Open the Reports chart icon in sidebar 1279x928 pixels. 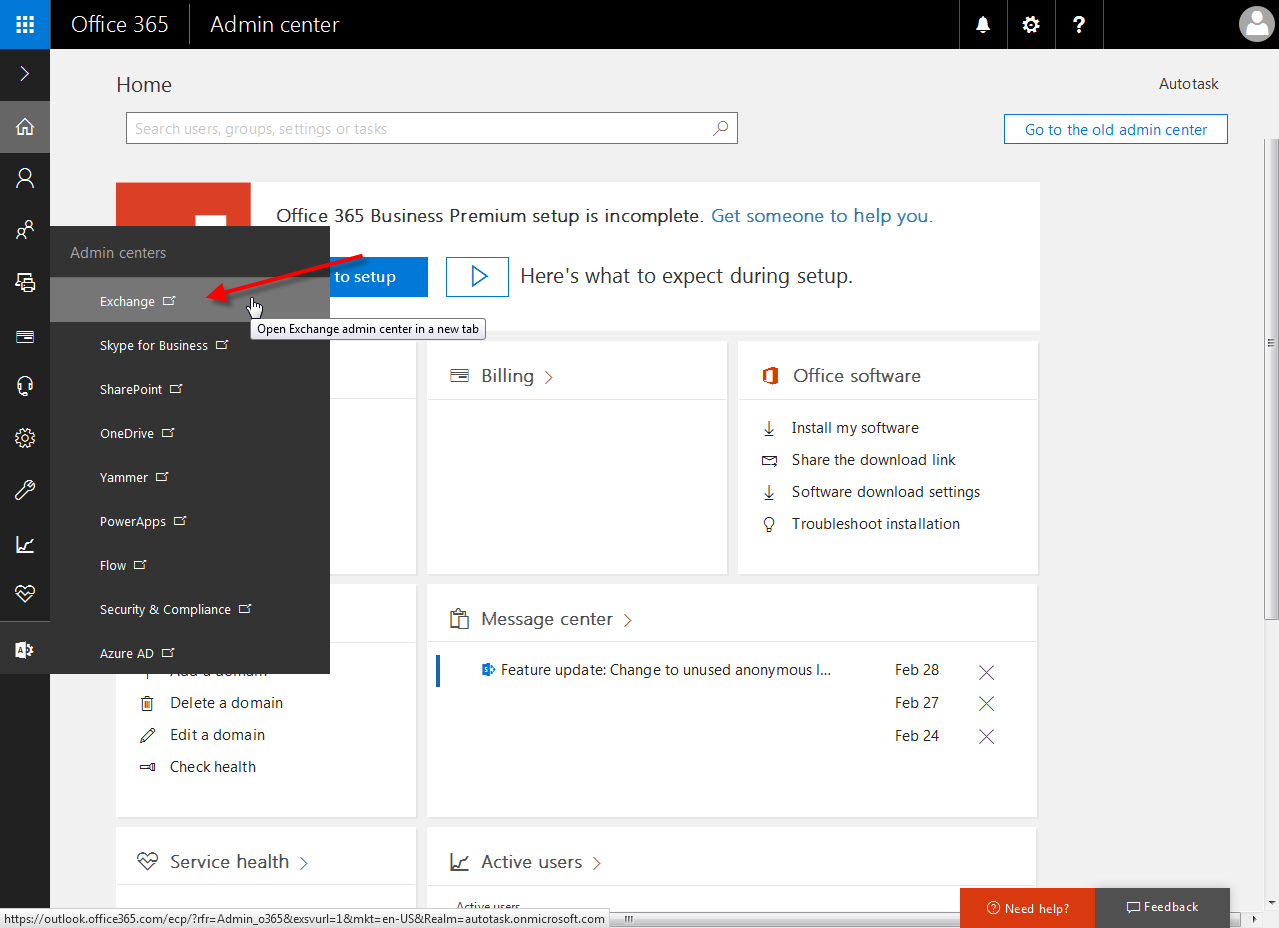[24, 543]
